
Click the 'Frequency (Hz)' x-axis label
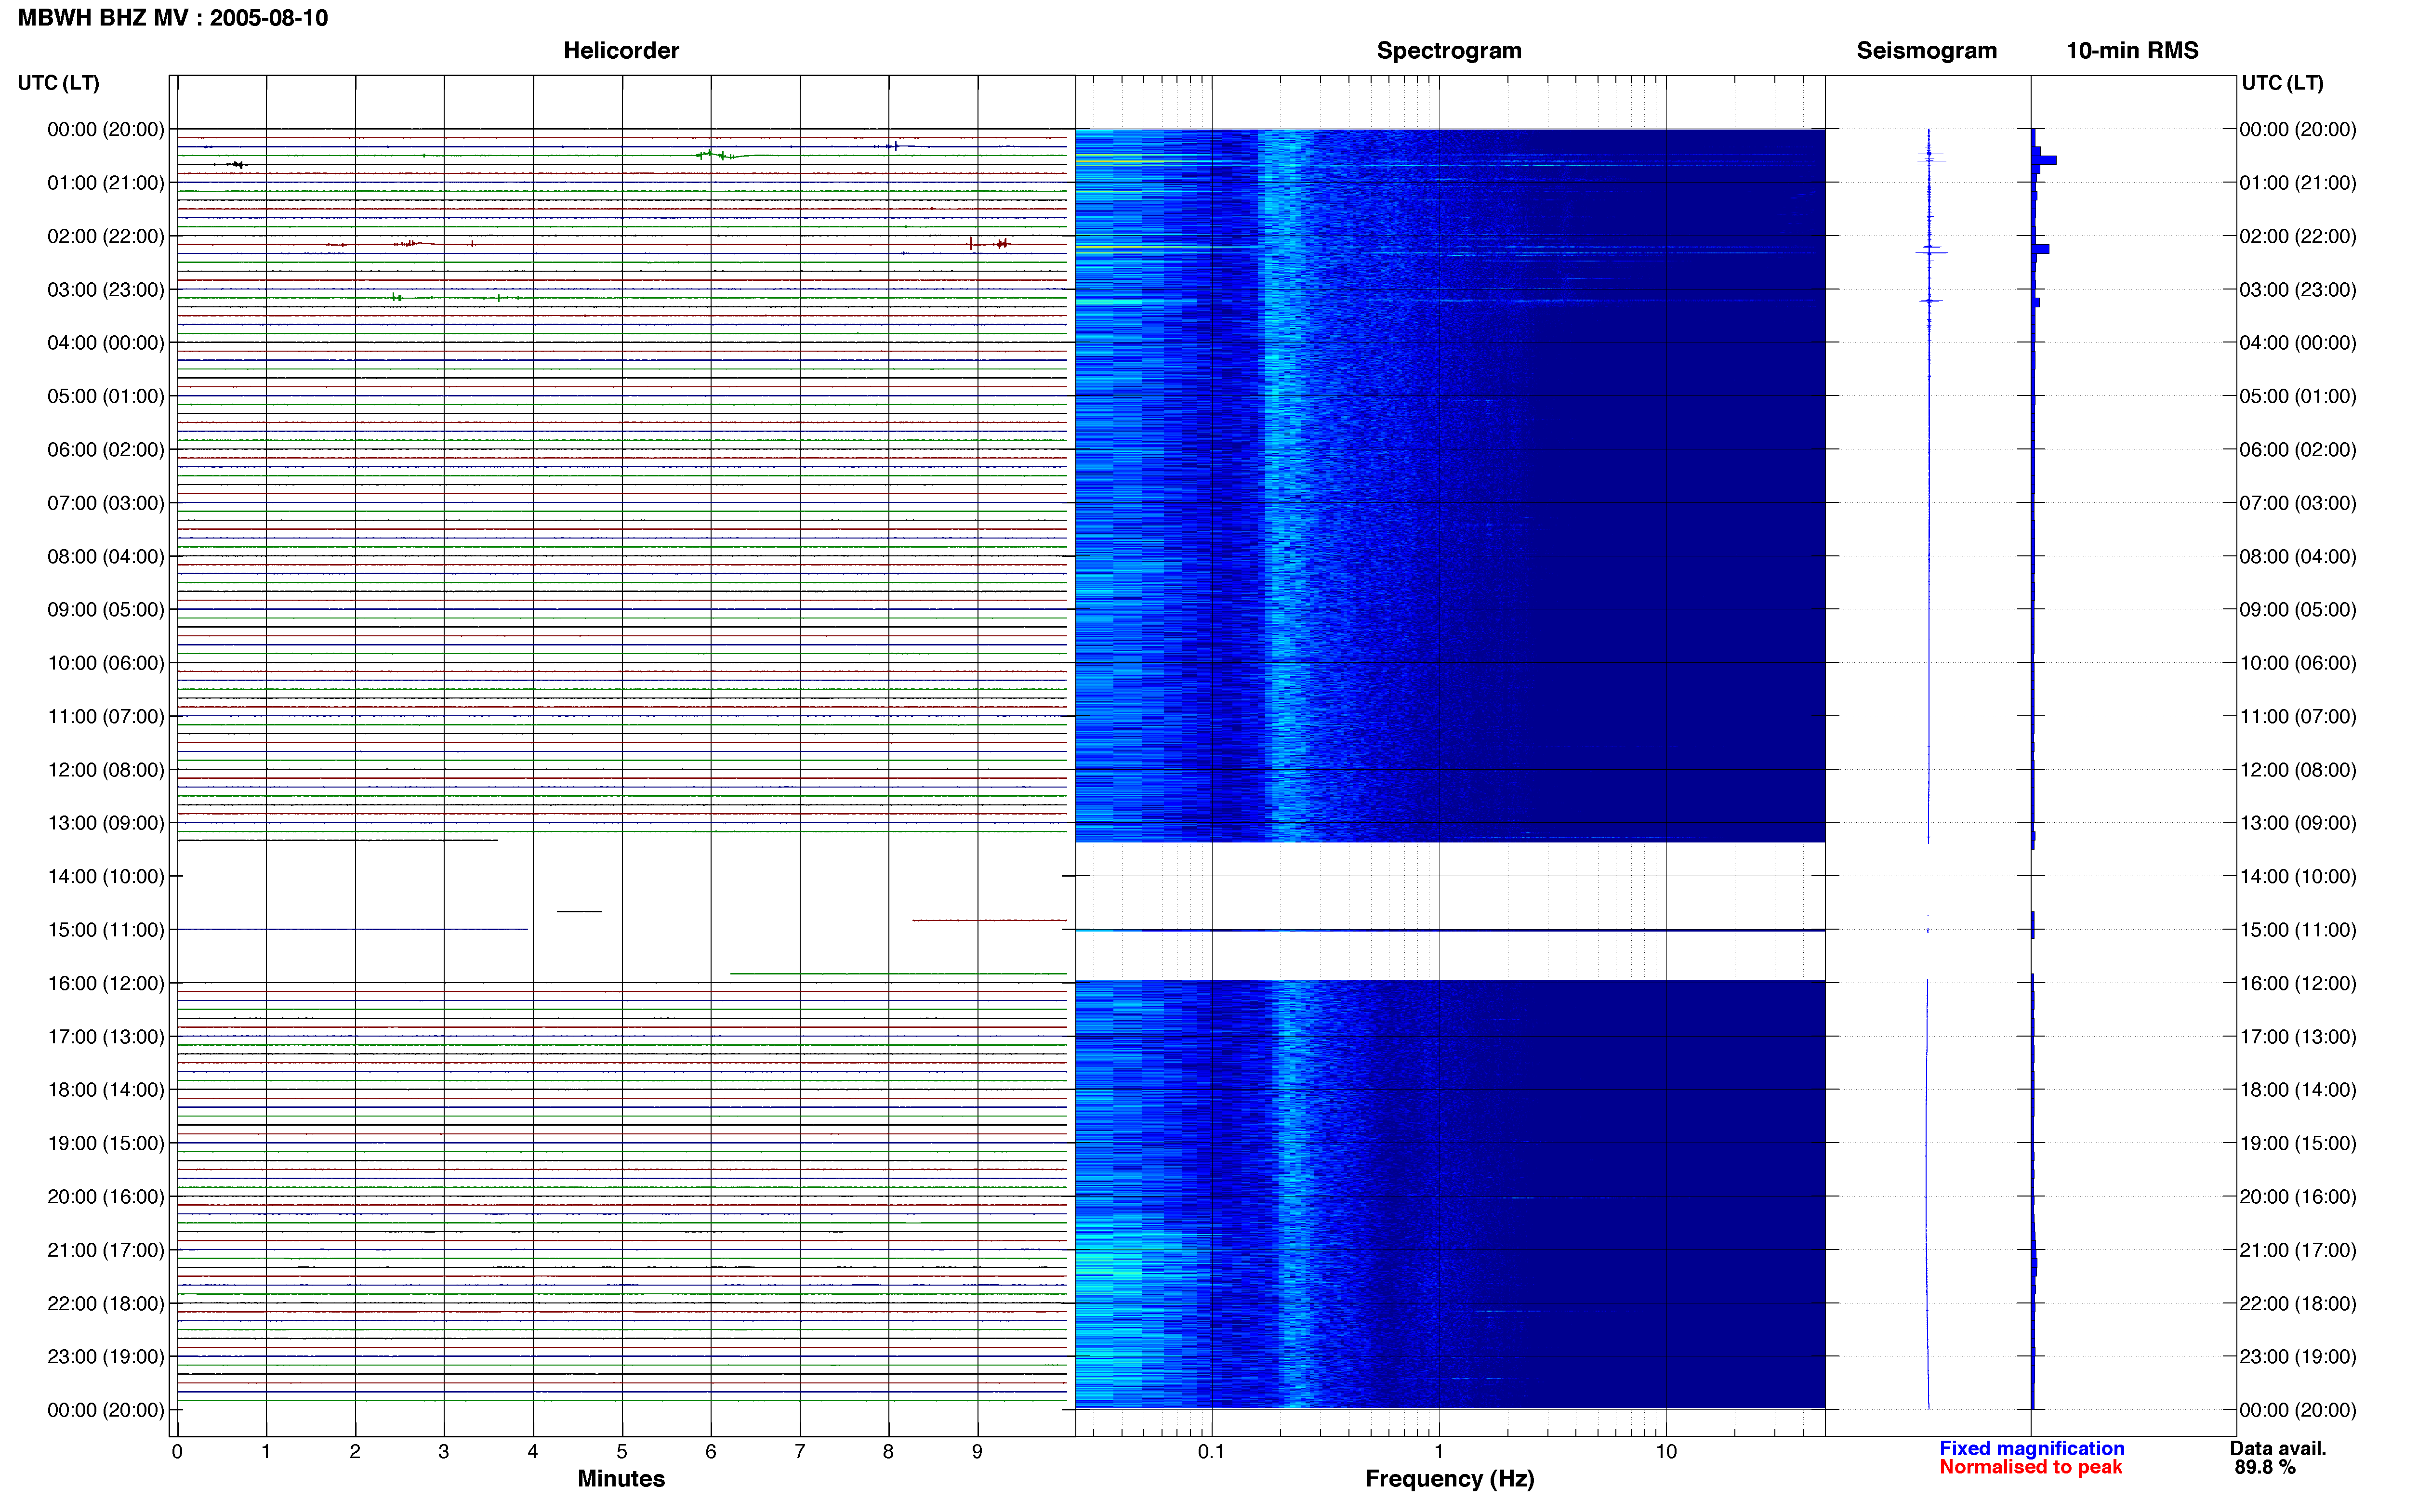pyautogui.click(x=1449, y=1479)
